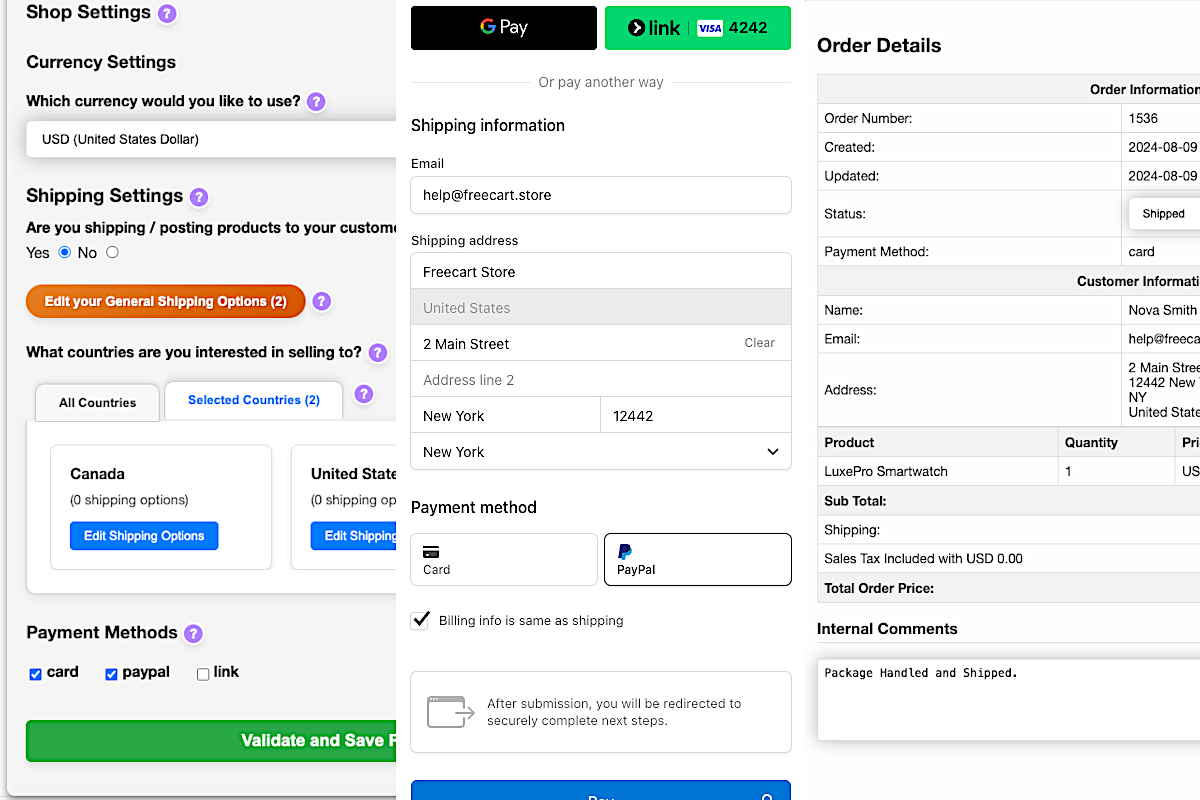The height and width of the screenshot is (800, 1200).
Task: Click help icon next to Payment Methods
Action: tap(194, 633)
